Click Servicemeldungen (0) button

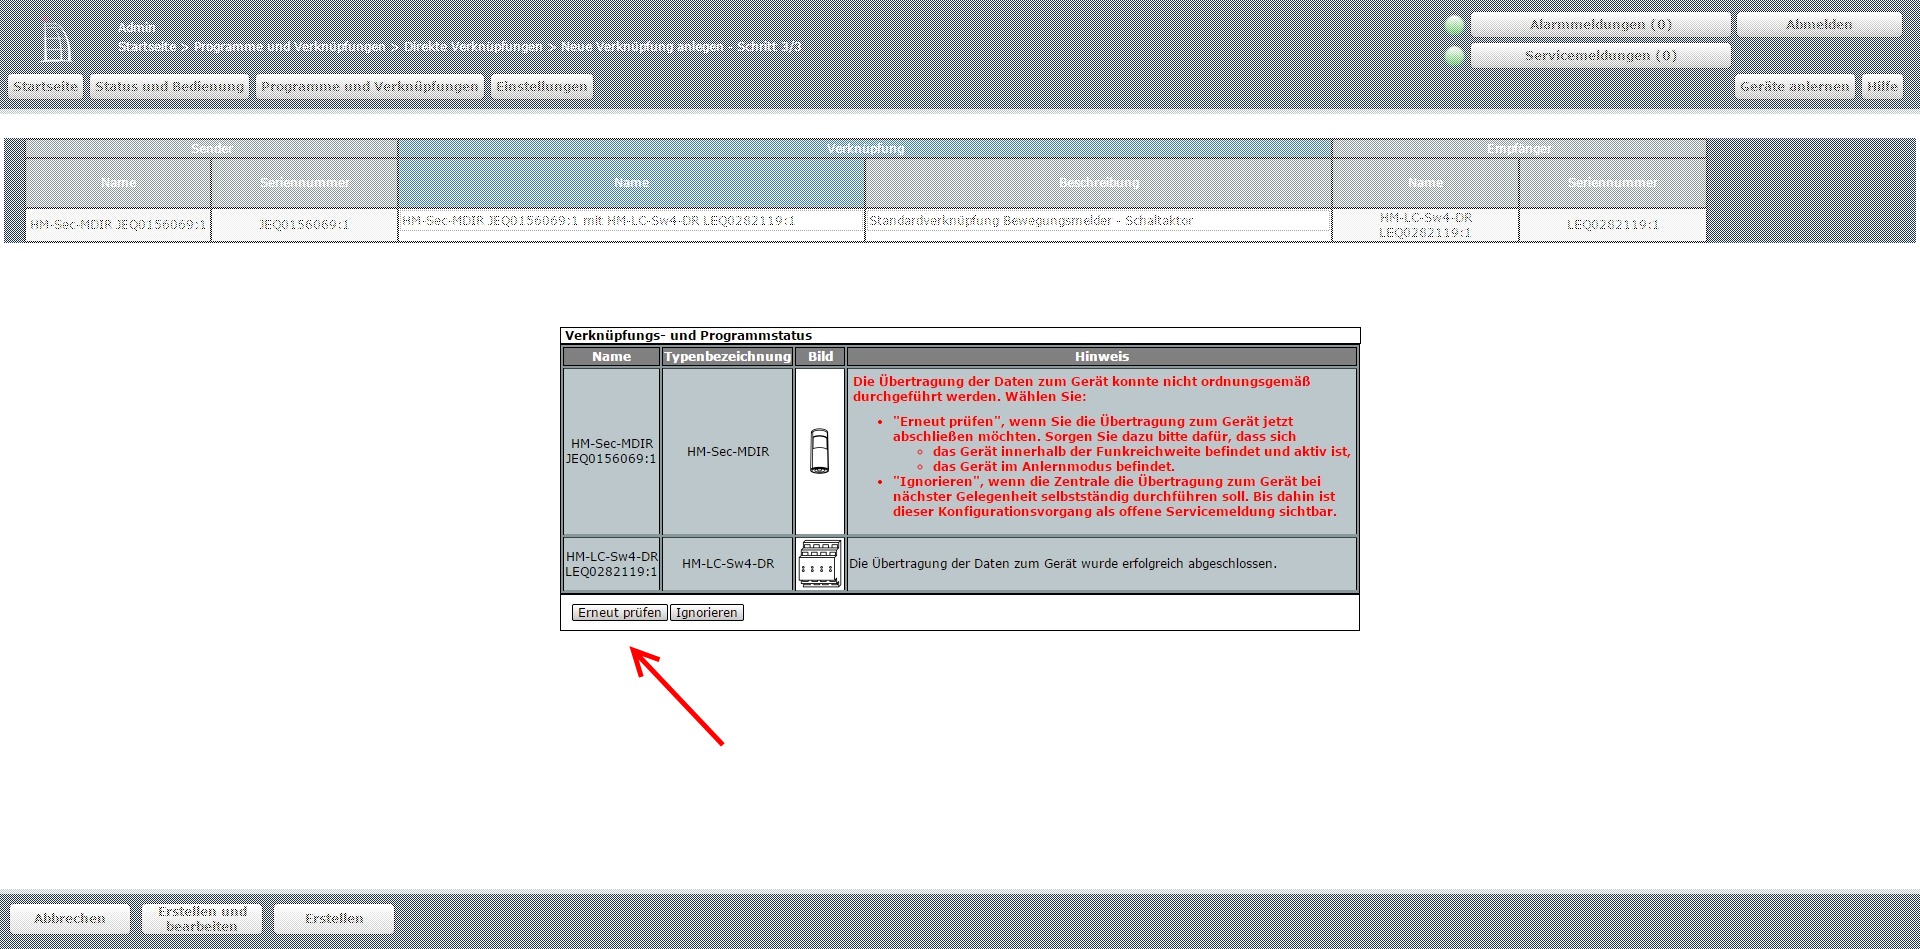click(1600, 56)
